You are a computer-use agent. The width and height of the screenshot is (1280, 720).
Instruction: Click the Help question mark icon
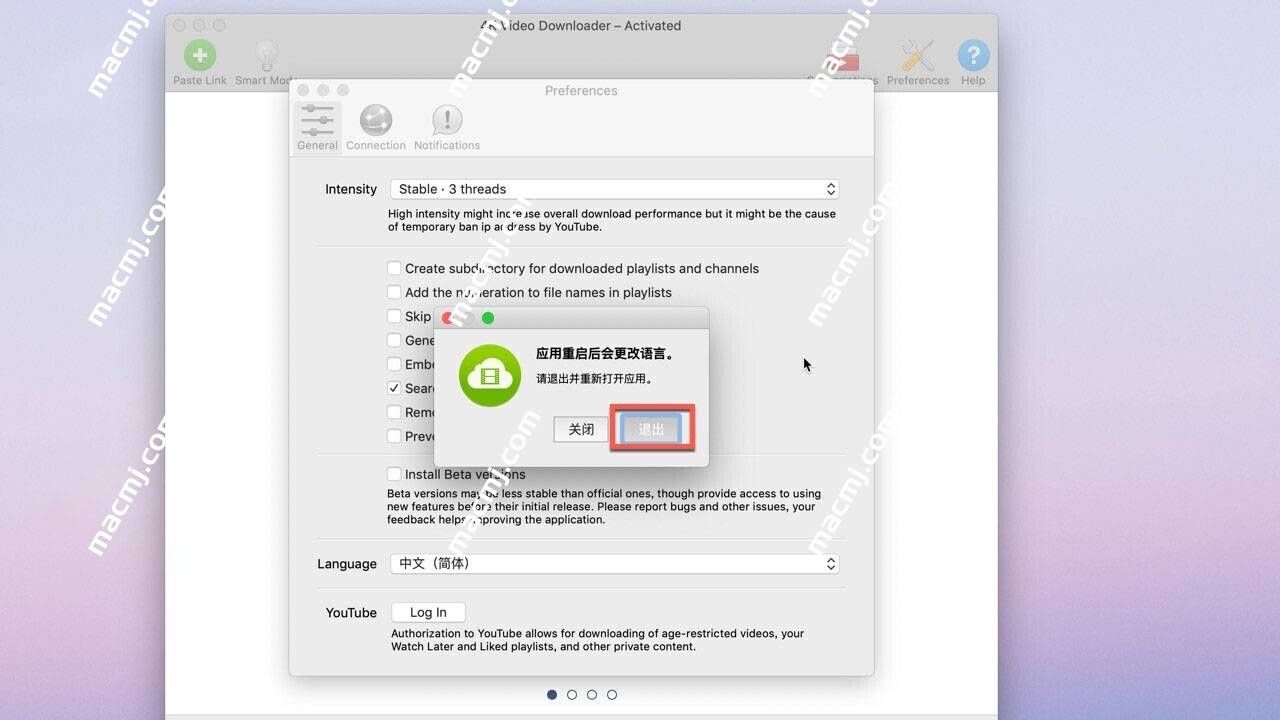(x=973, y=56)
